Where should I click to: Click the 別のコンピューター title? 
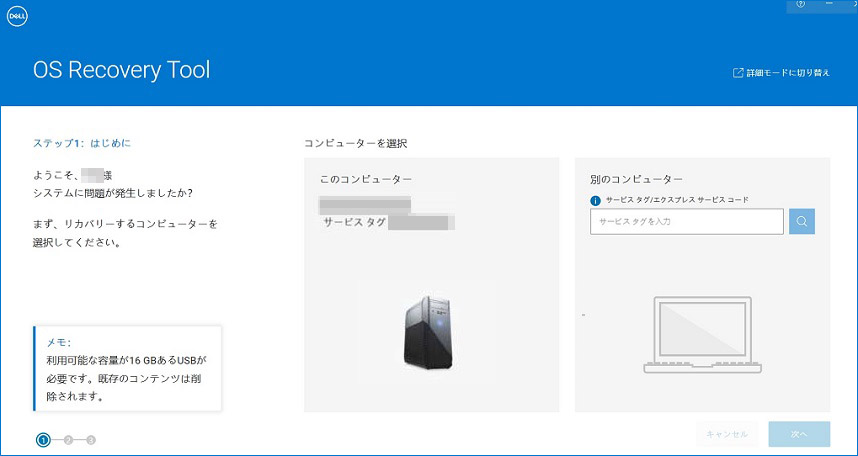(x=636, y=179)
